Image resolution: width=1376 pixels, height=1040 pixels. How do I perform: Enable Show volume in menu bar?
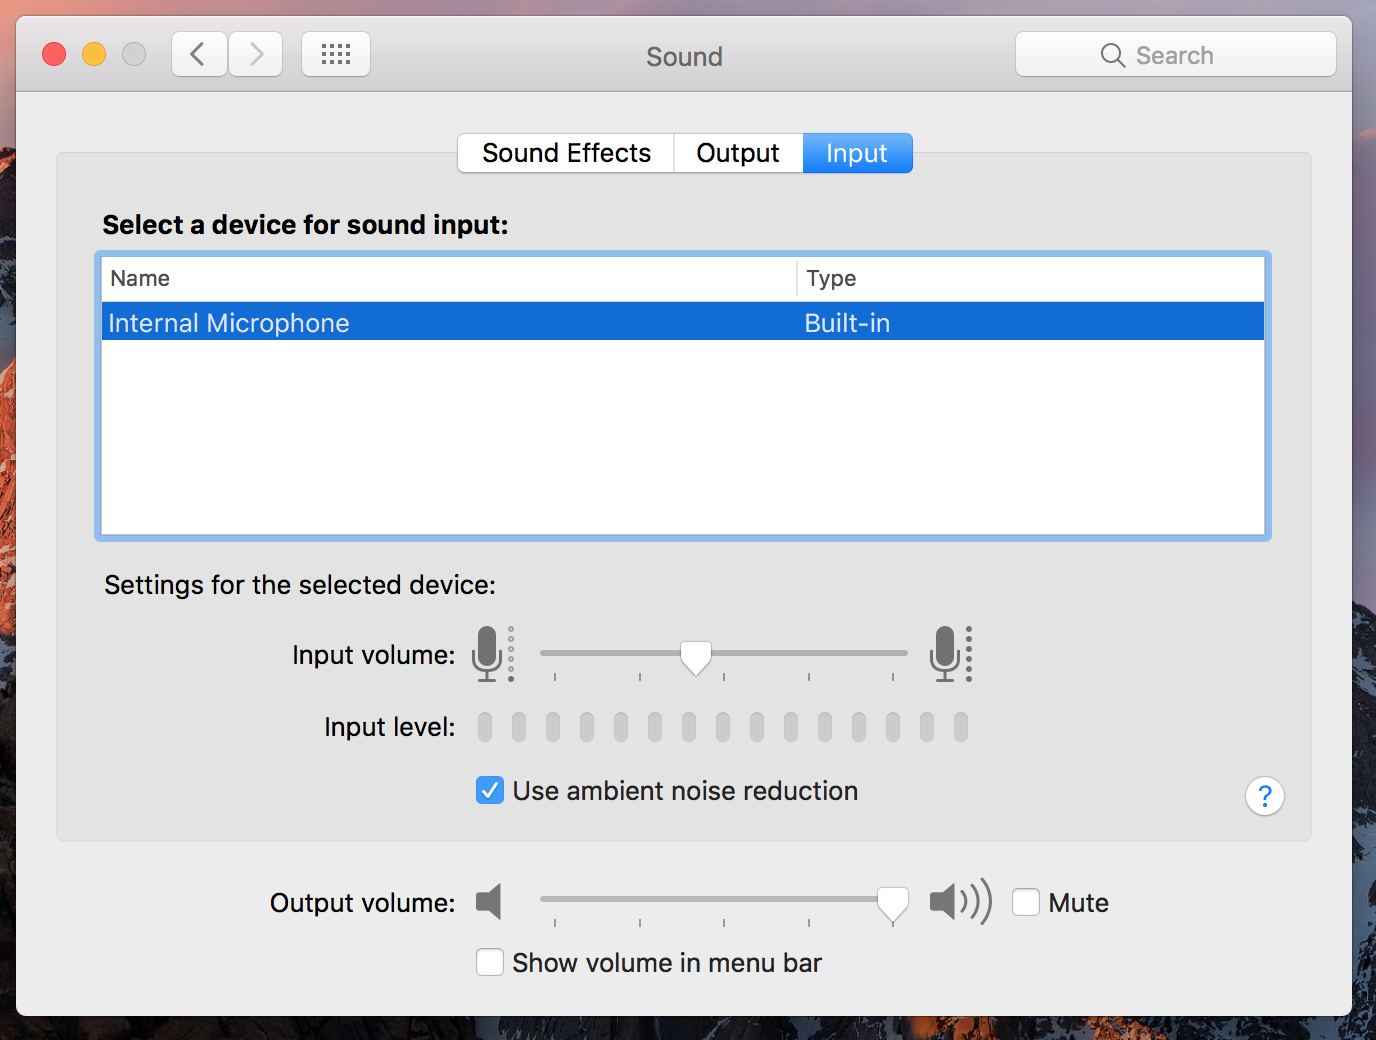(490, 962)
